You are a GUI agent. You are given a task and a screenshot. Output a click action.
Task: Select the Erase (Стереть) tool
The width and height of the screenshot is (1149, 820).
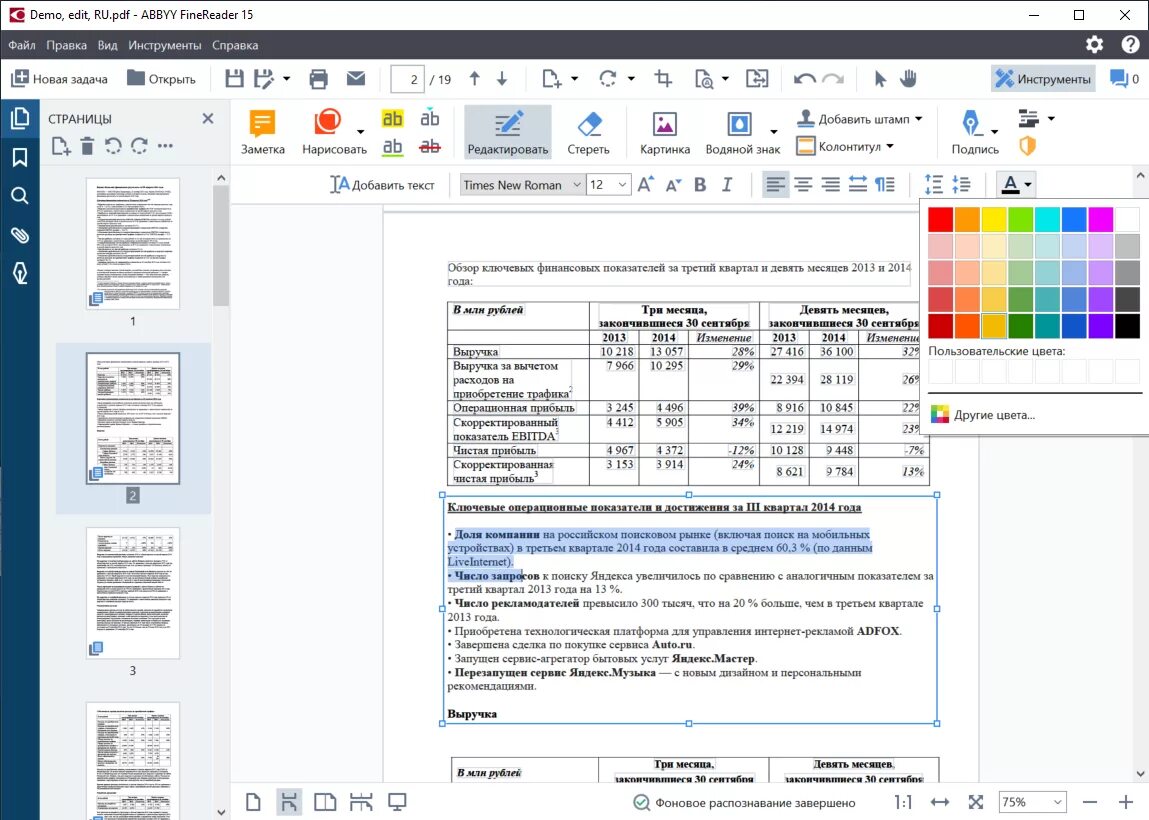point(588,132)
